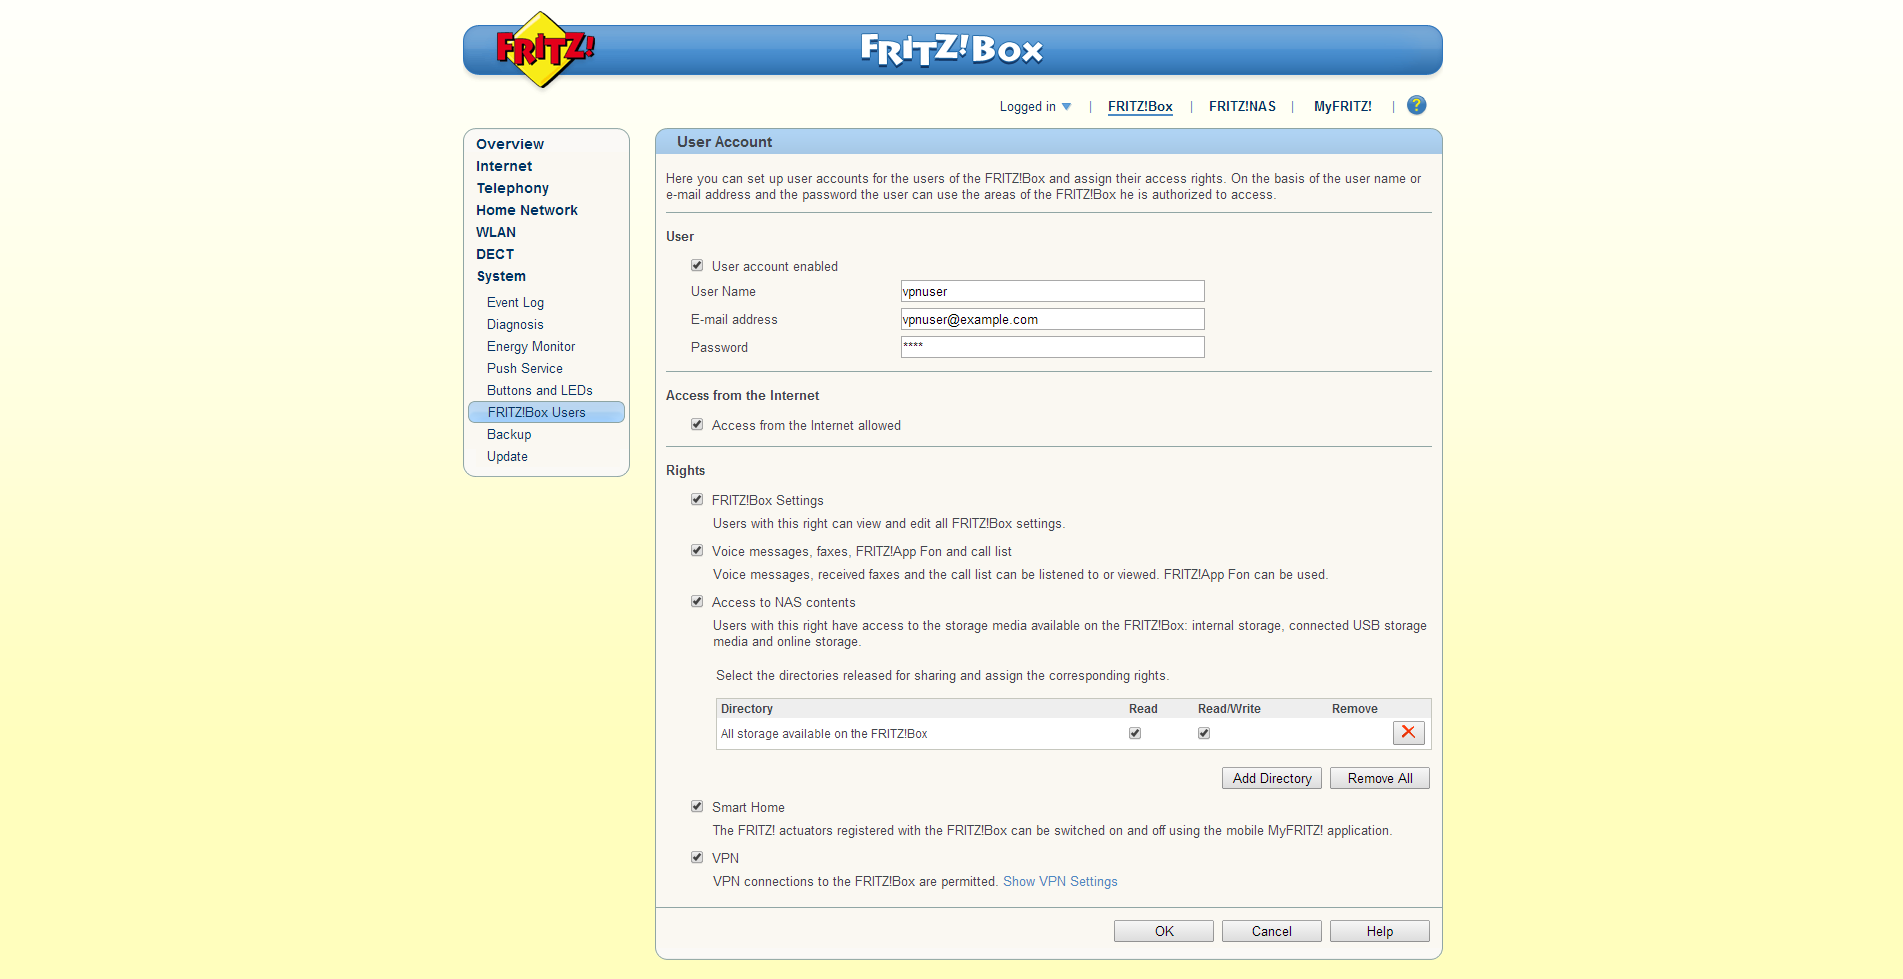The image size is (1903, 979).
Task: Toggle VPN right checkbox
Action: pyautogui.click(x=697, y=858)
